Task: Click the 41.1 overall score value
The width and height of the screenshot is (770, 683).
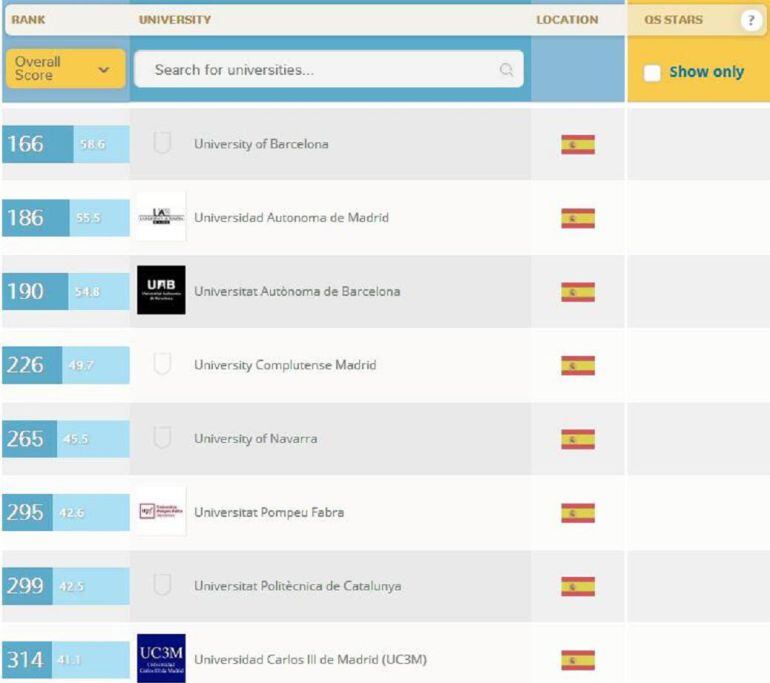Action: pos(69,660)
